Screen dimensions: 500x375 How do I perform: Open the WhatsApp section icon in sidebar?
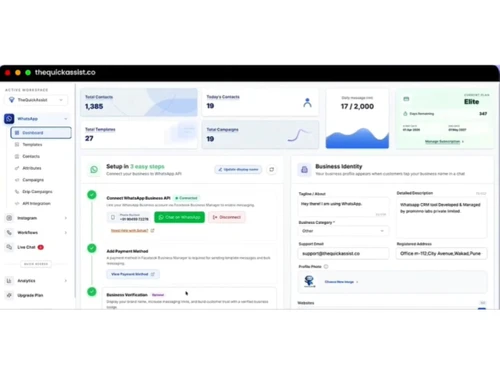(9, 119)
